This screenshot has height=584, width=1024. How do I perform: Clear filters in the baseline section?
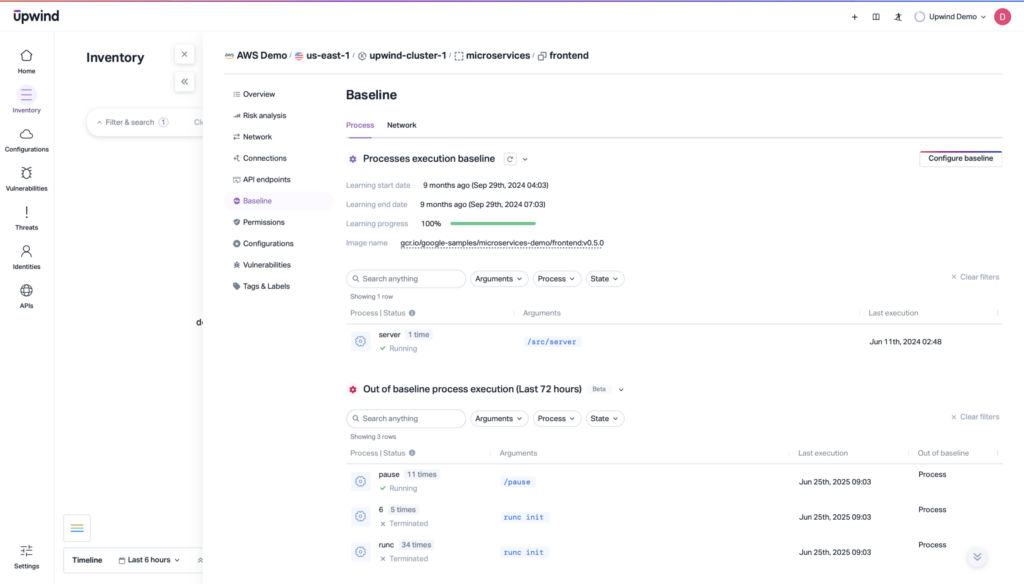[x=975, y=277]
